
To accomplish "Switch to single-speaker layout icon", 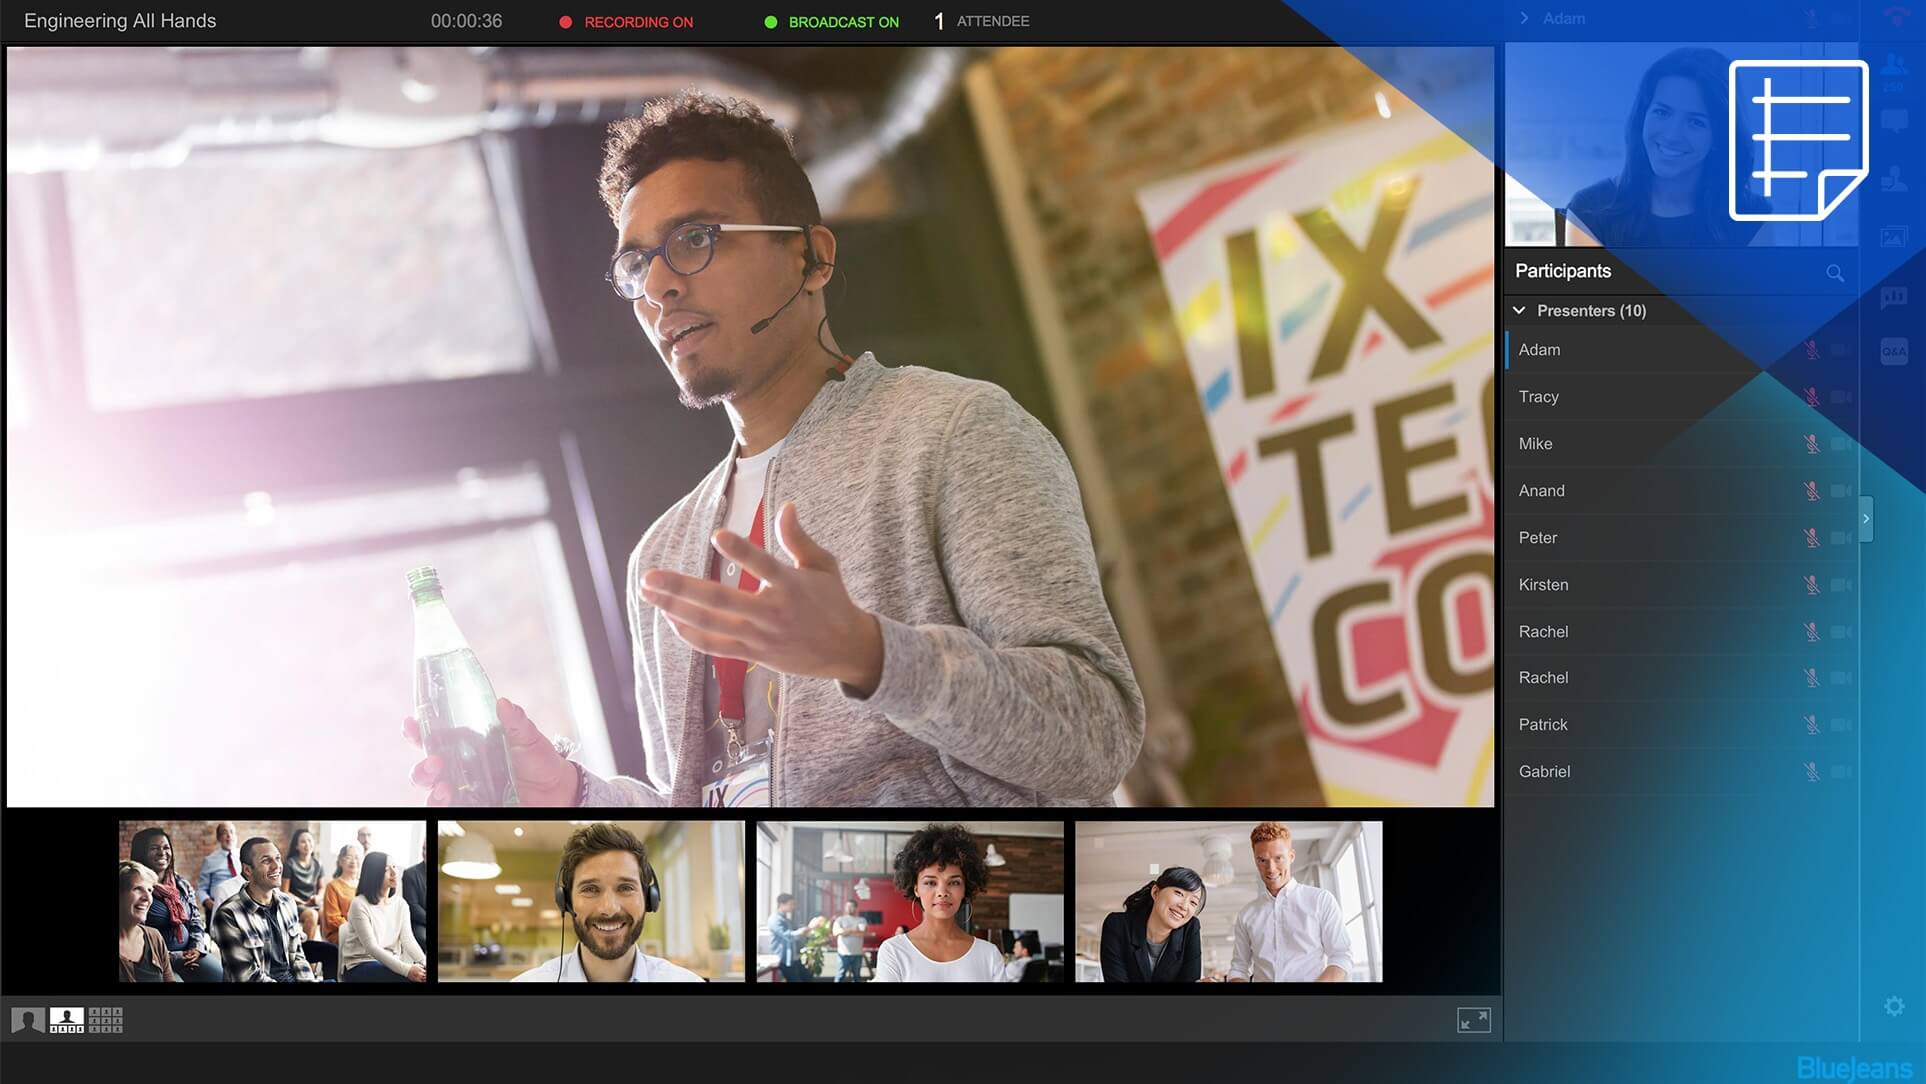I will pos(28,1020).
